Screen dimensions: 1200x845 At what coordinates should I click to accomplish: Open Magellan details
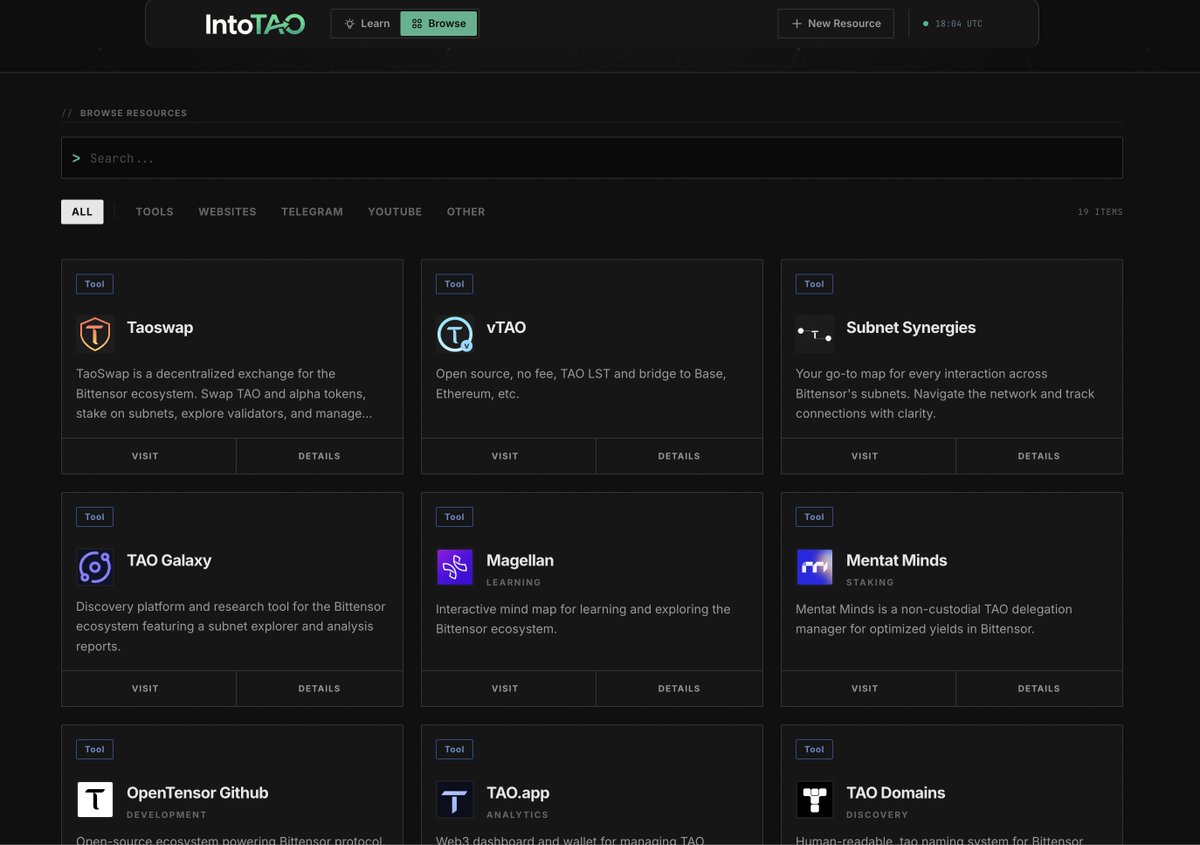680,688
